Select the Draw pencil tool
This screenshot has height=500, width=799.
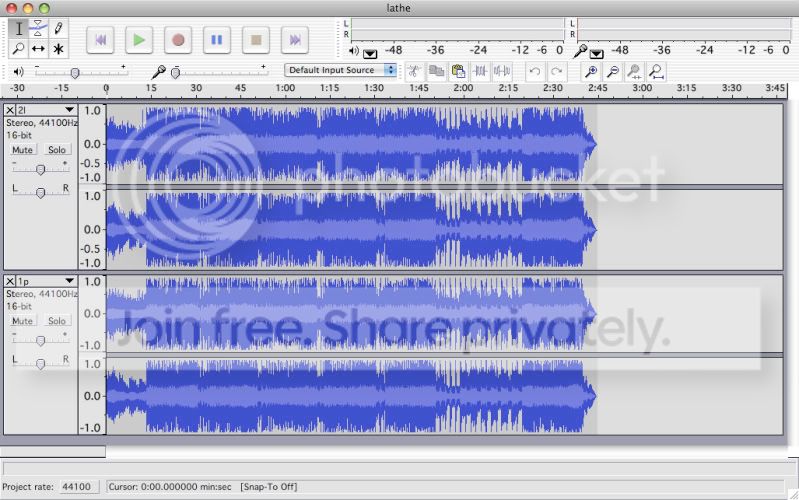[58, 29]
